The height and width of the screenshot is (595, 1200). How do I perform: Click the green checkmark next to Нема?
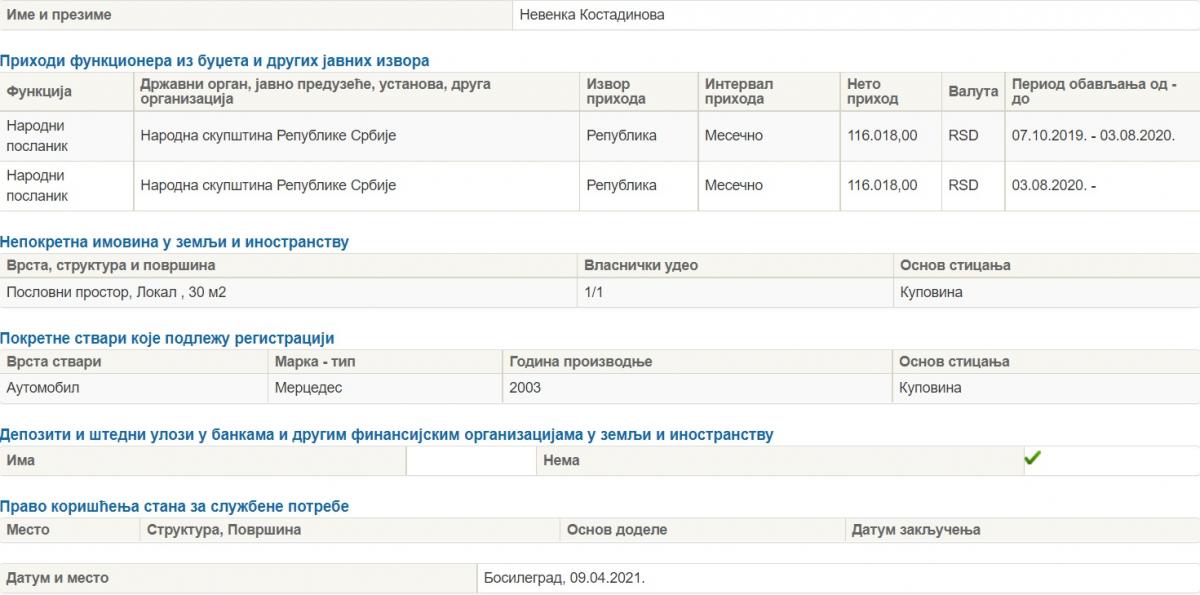[1033, 459]
